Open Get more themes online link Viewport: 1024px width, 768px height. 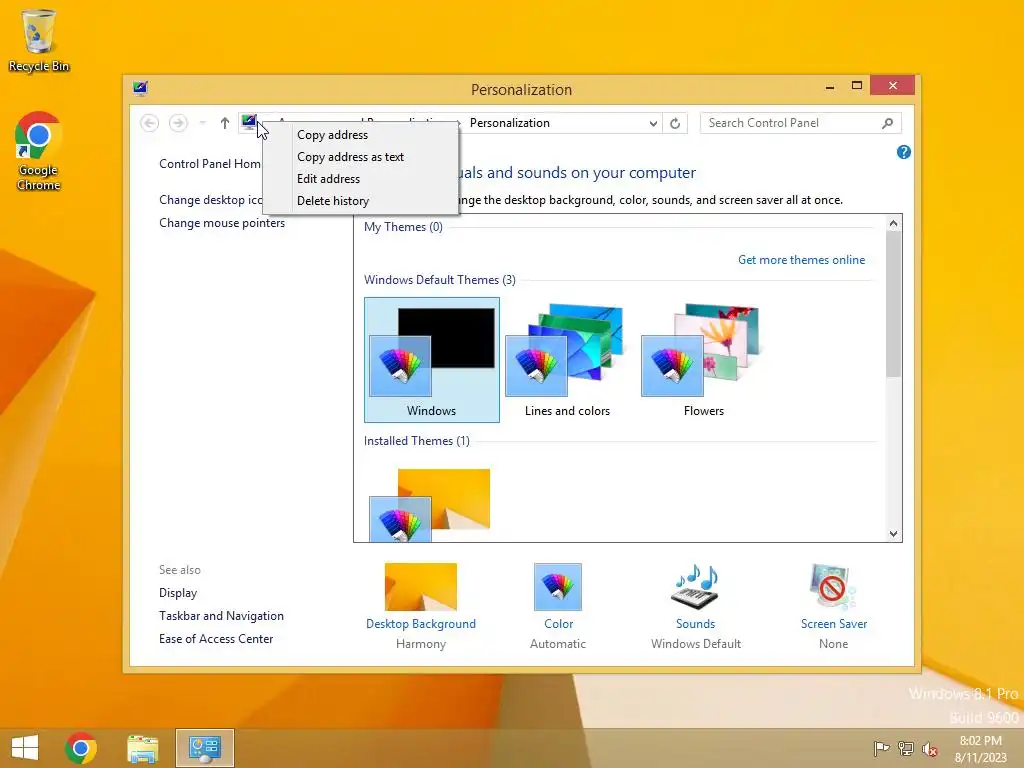(801, 260)
